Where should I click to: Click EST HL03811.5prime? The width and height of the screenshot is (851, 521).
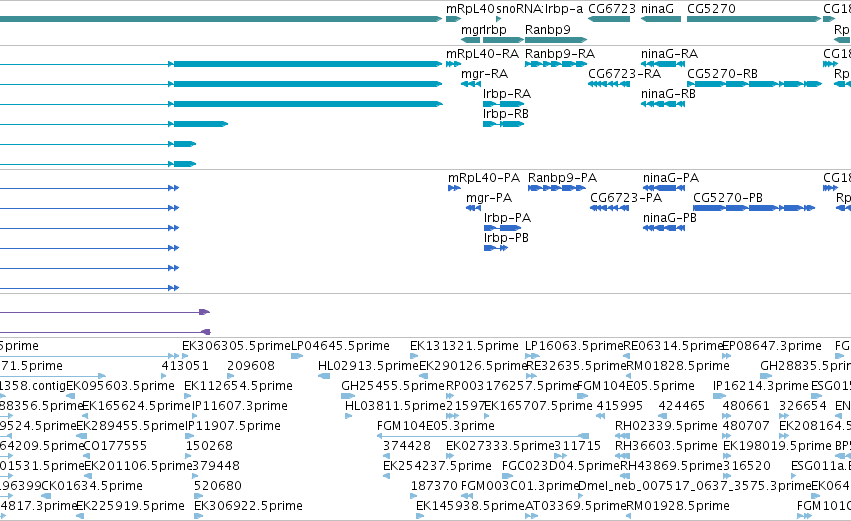pos(395,406)
